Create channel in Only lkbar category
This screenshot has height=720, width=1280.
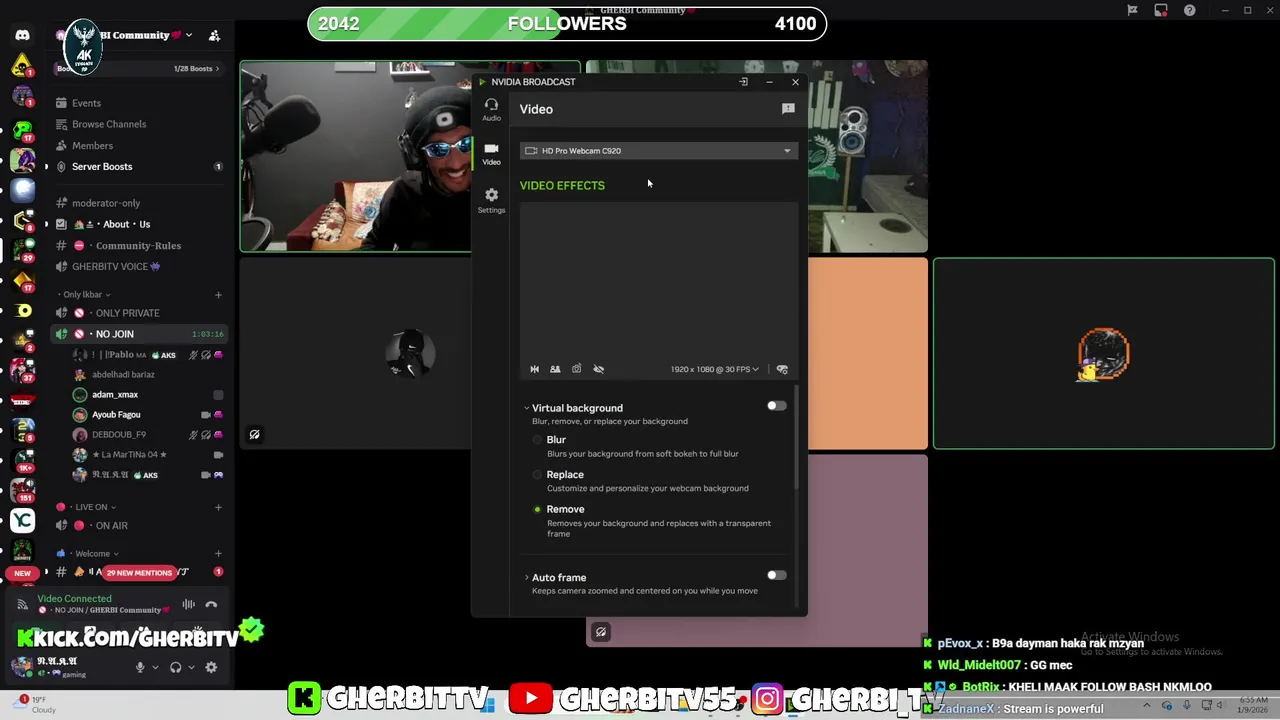tap(218, 295)
